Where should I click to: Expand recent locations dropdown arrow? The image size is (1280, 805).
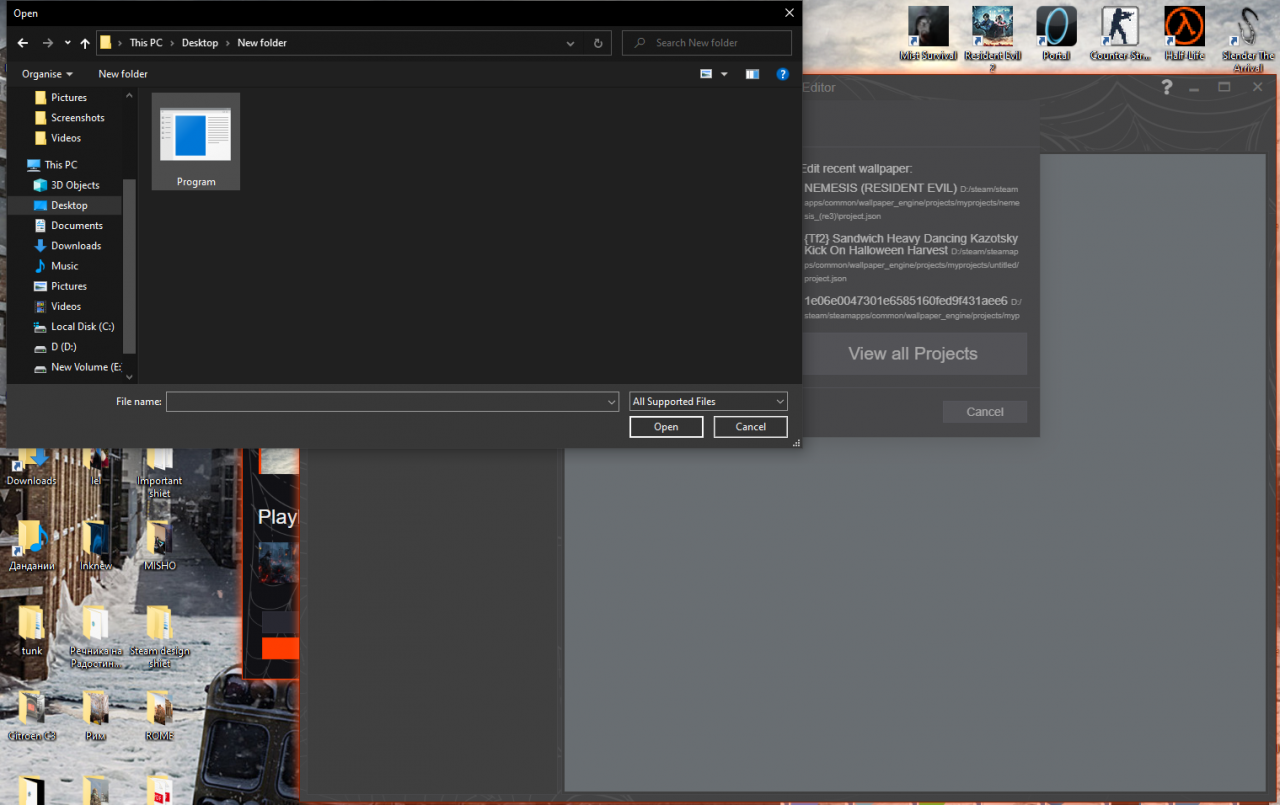pyautogui.click(x=68, y=43)
